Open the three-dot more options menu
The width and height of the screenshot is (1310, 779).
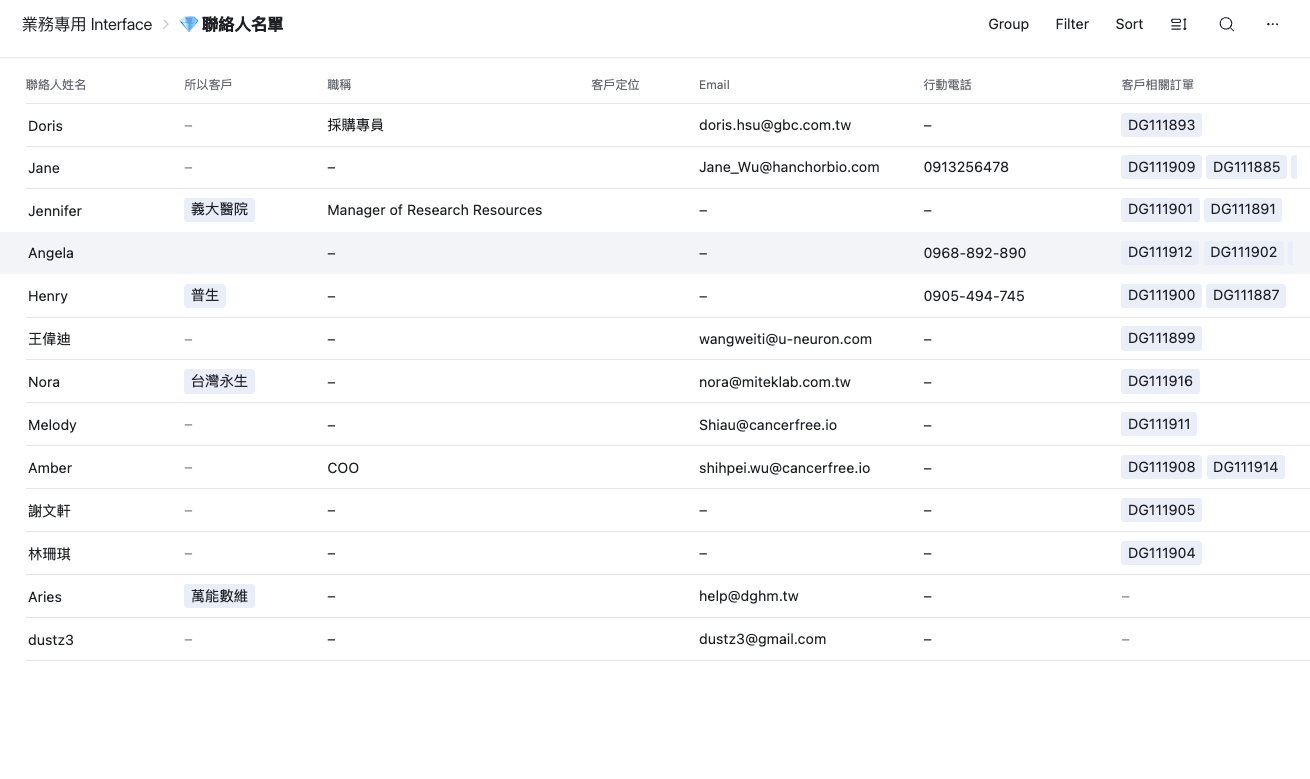click(1272, 24)
